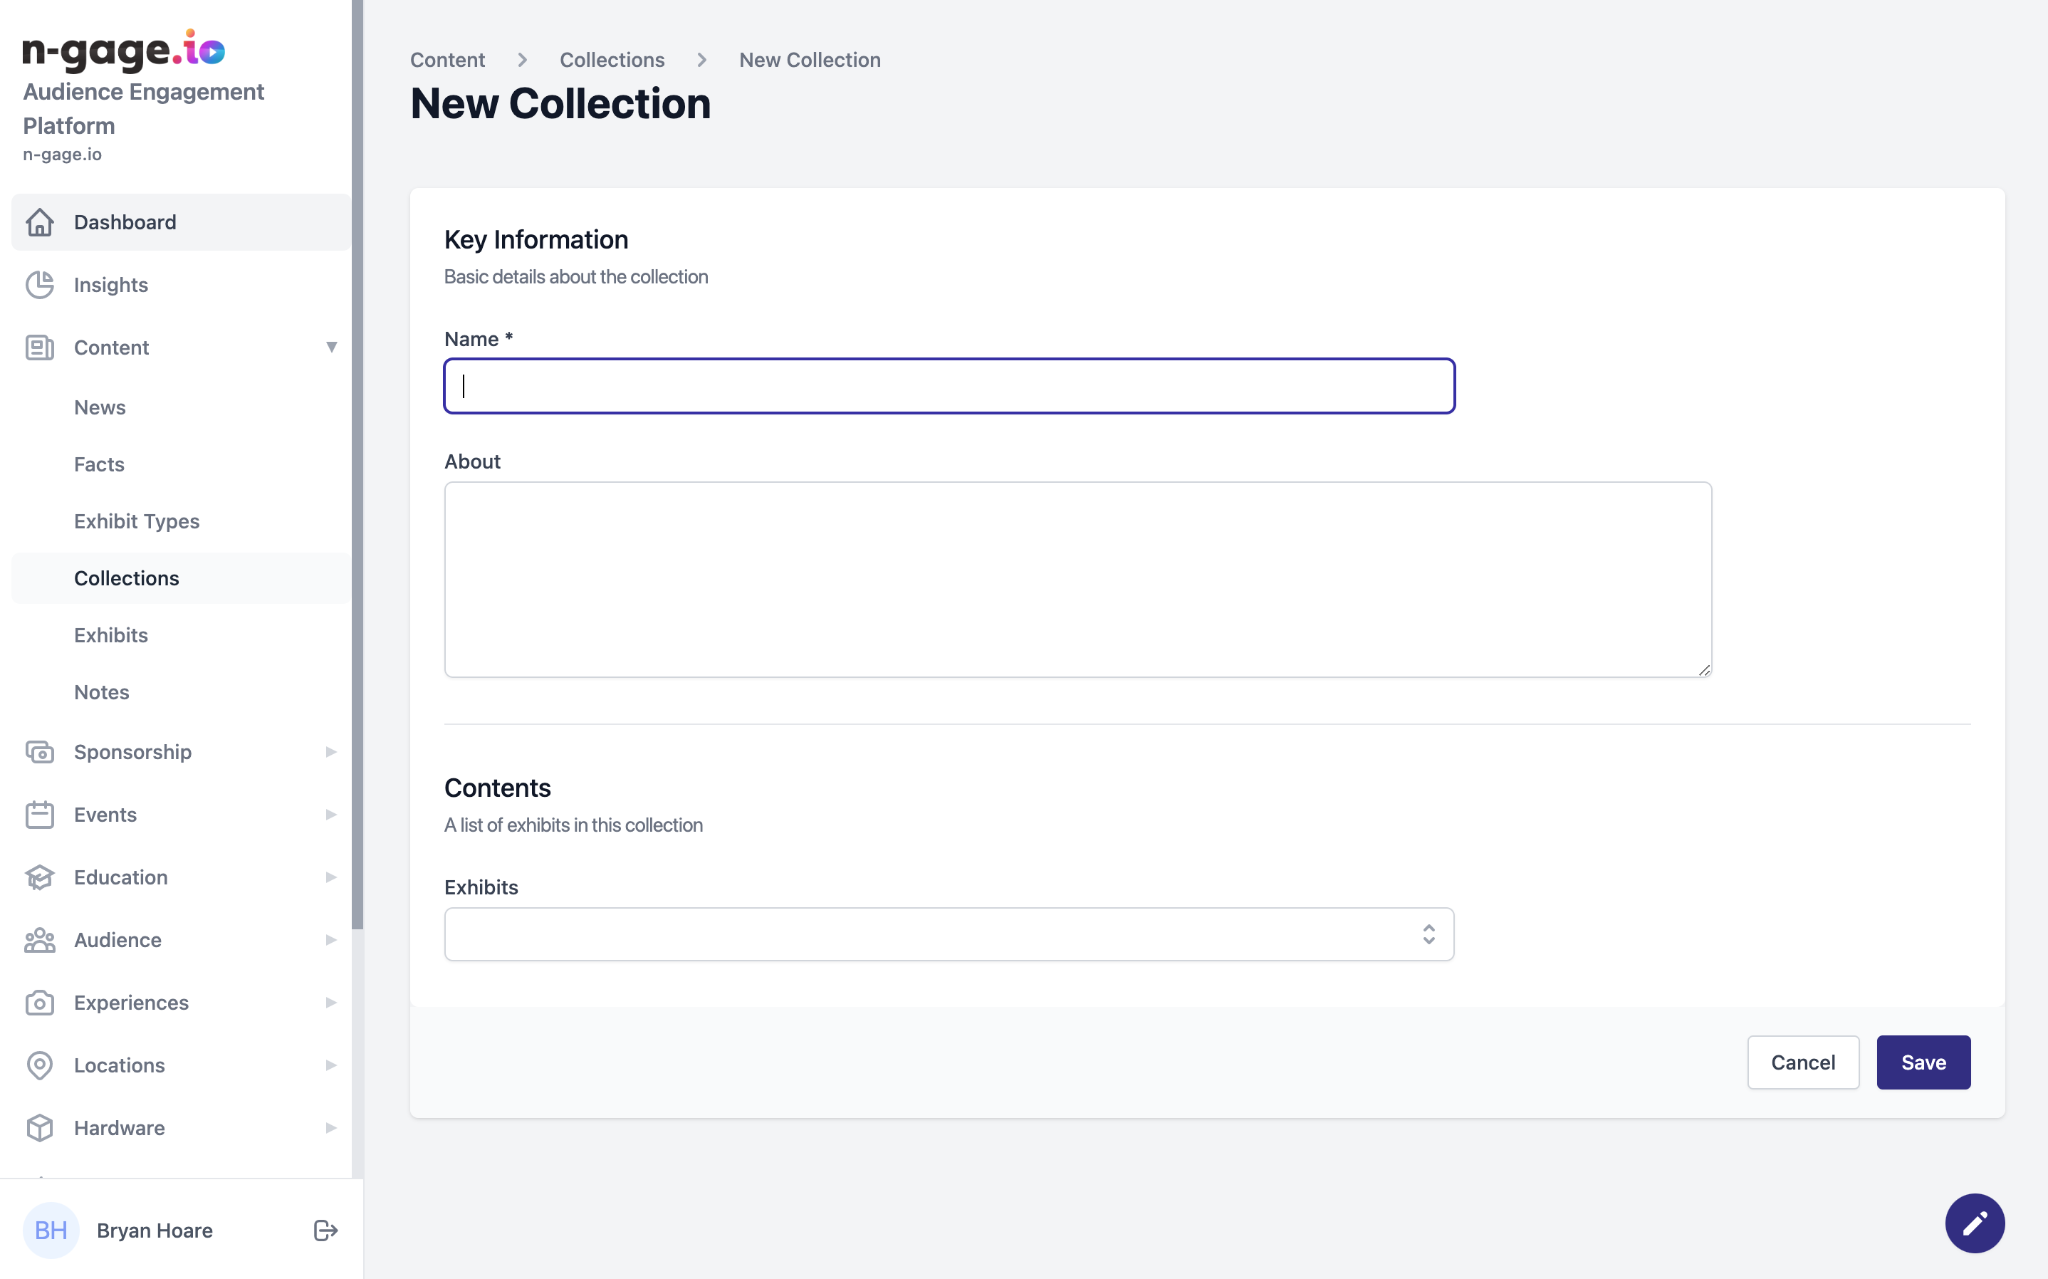
Task: Expand the Experiences submenu arrow
Action: coord(331,1003)
